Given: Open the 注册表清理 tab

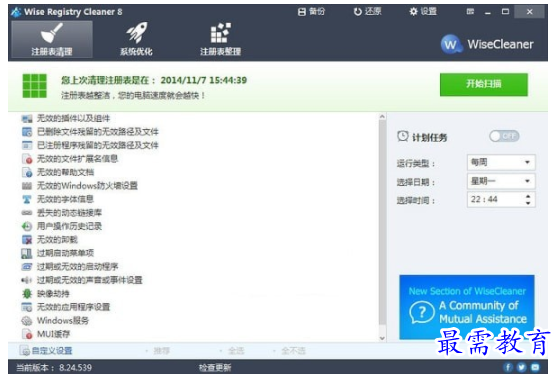Looking at the screenshot, I should coord(52,39).
